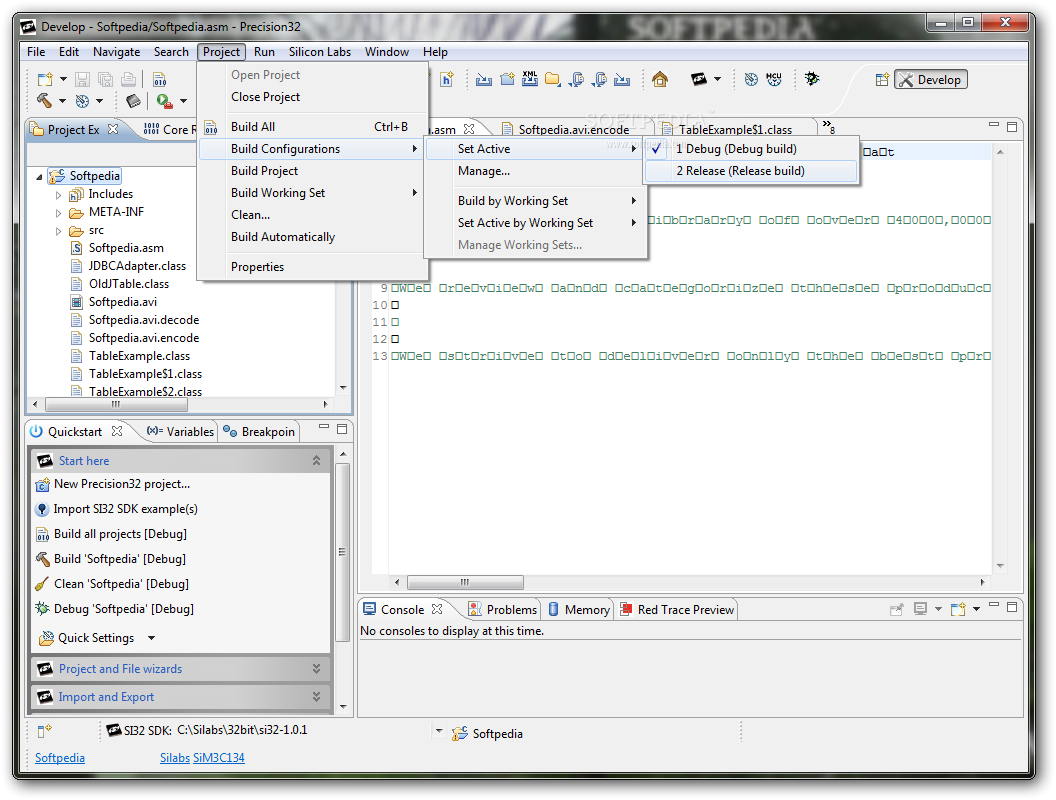The width and height of the screenshot is (1056, 800).
Task: Click the External Tools run icon
Action: [x=164, y=101]
